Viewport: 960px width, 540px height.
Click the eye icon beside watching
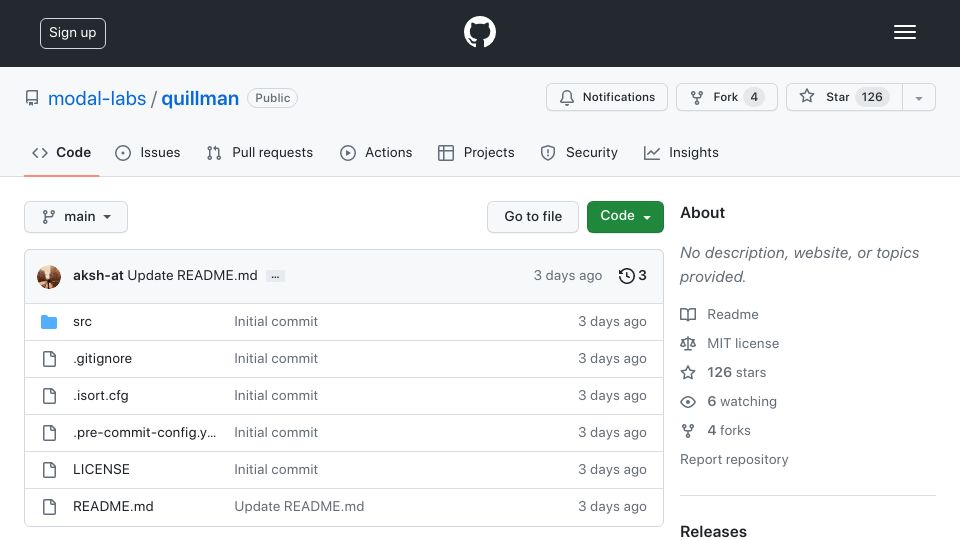coord(688,402)
